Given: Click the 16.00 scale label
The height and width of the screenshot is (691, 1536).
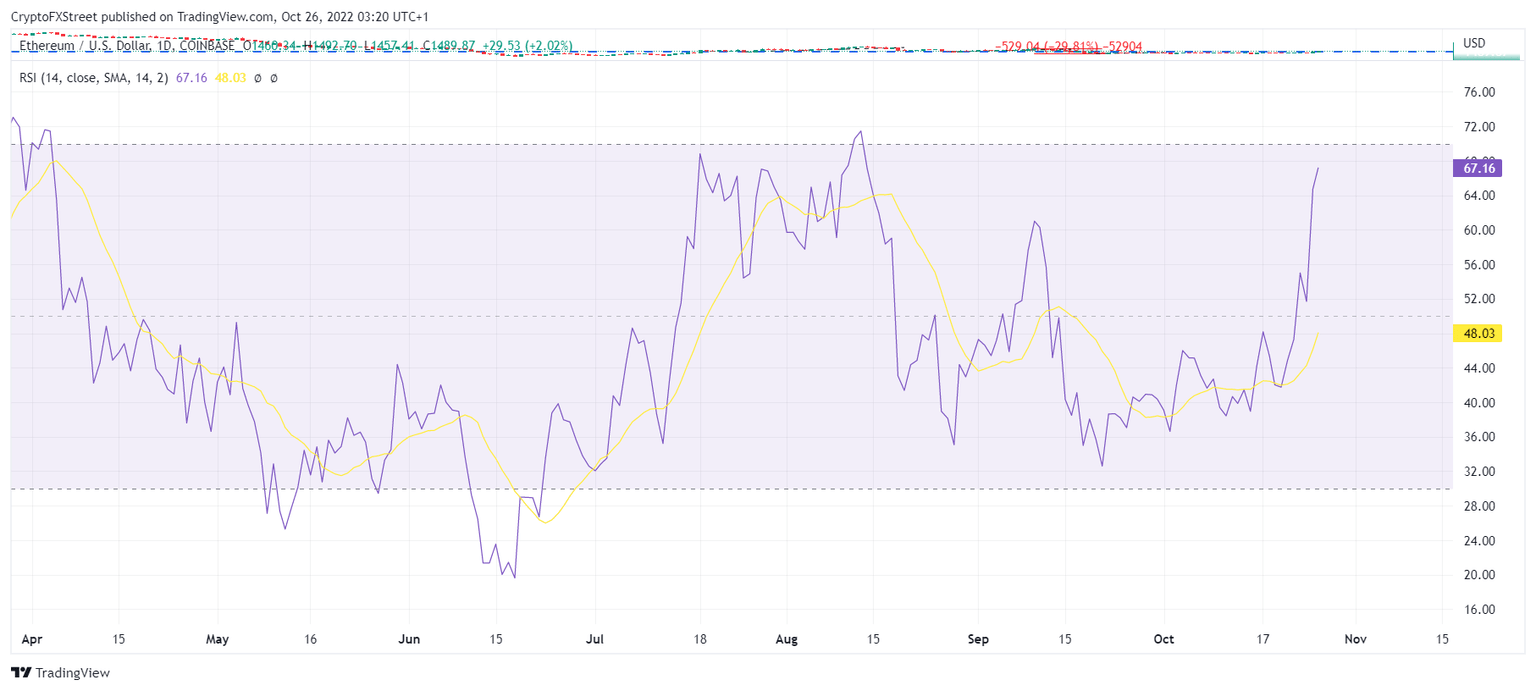Looking at the screenshot, I should coord(1478,610).
